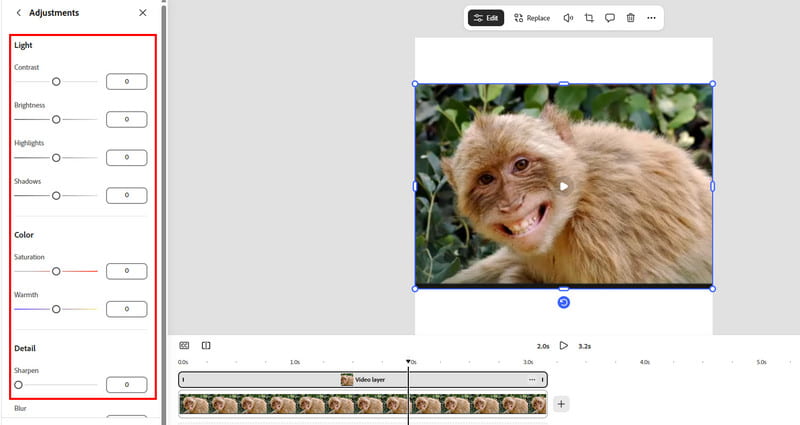This screenshot has height=425, width=800.
Task: Click the top-left corner resize handle
Action: coord(415,84)
